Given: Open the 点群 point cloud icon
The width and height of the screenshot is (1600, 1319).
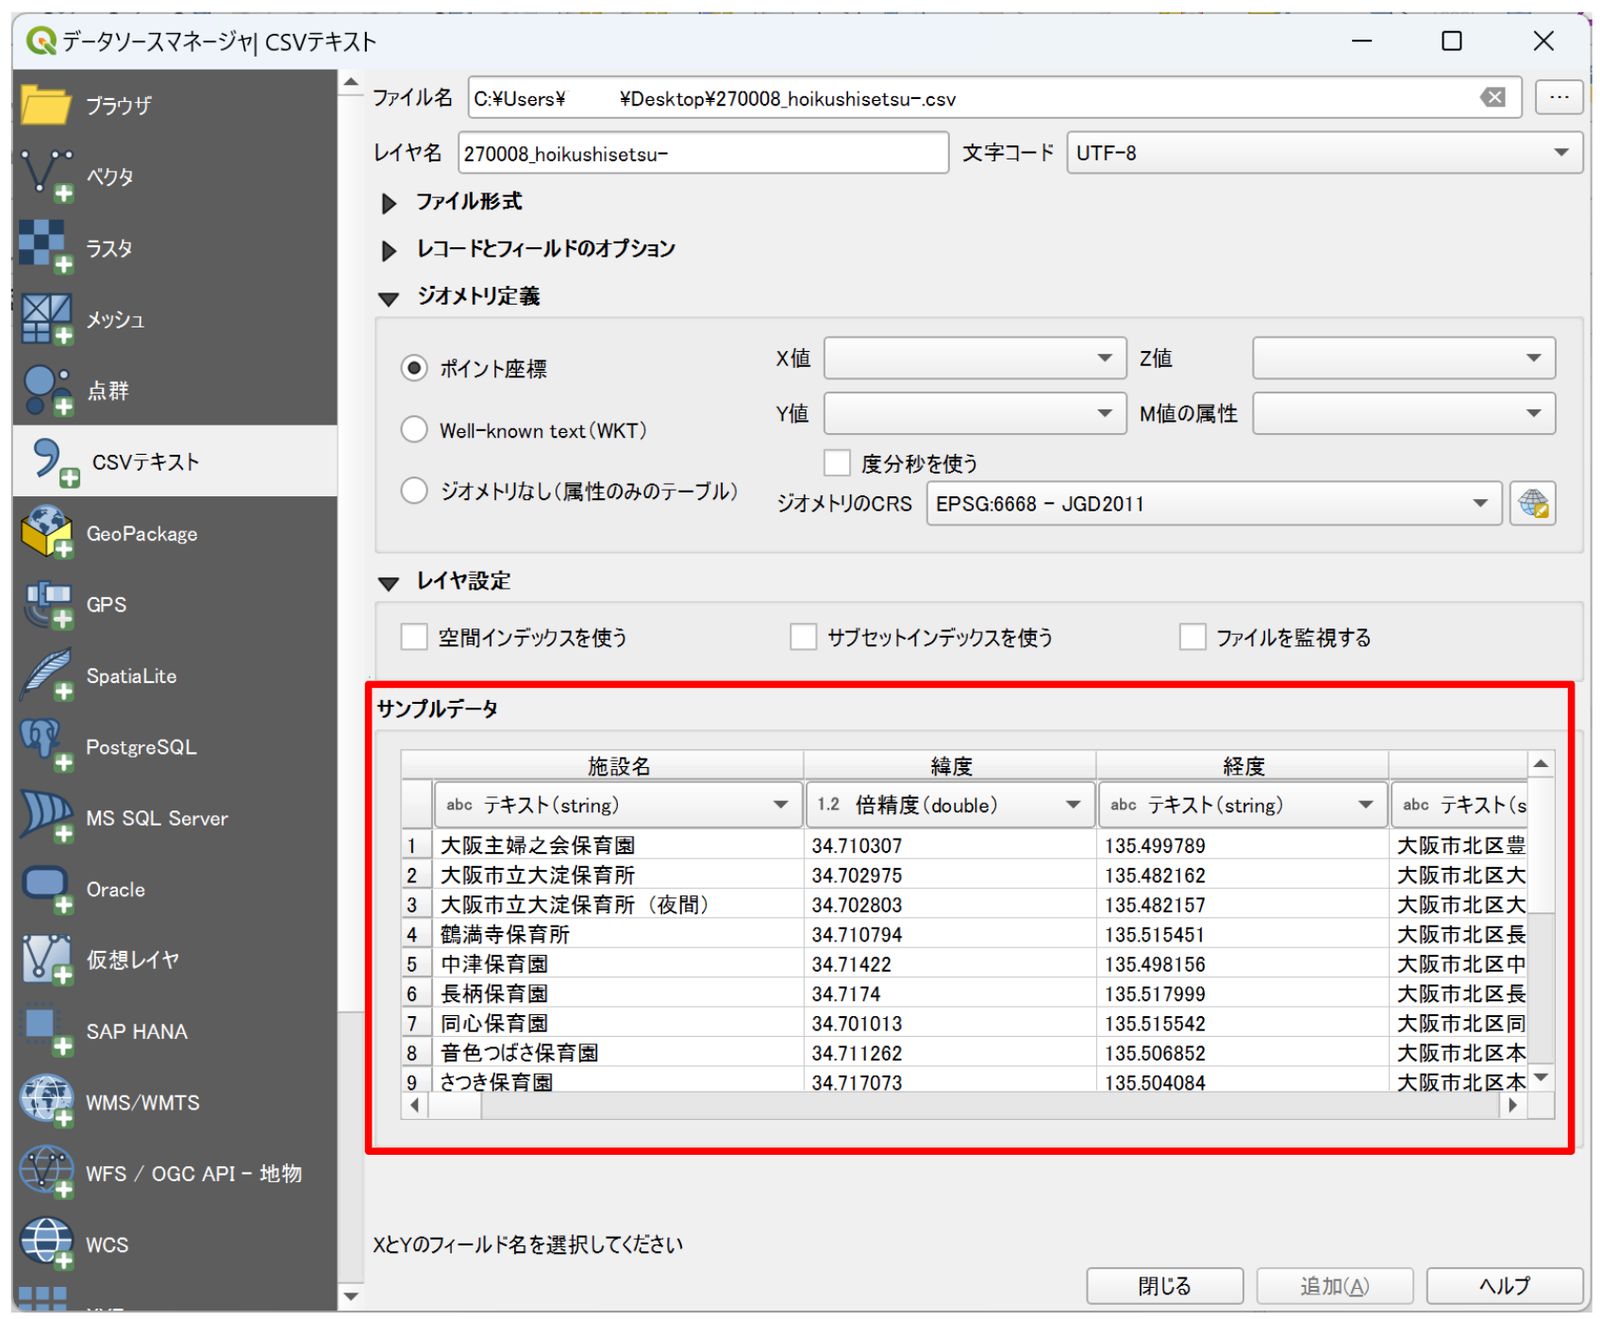Looking at the screenshot, I should click(46, 390).
